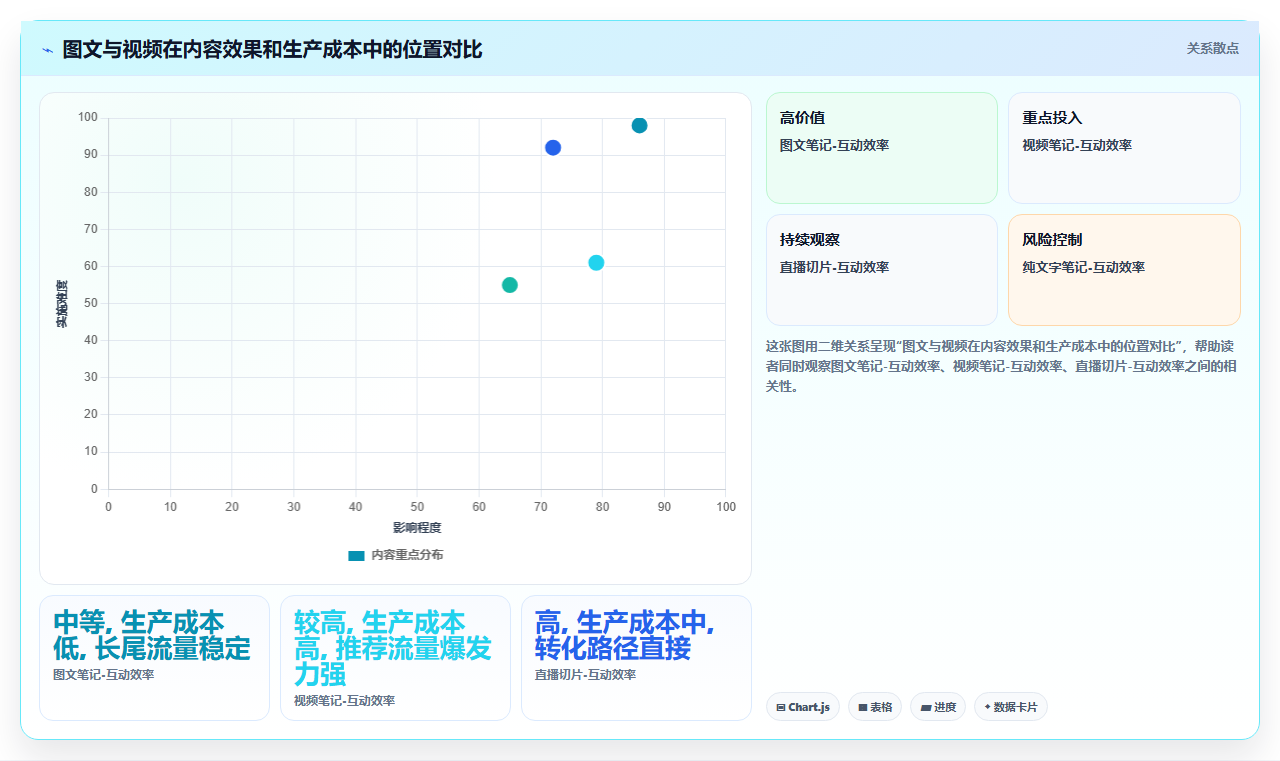The height and width of the screenshot is (761, 1280).
Task: Select the cyan data point at 79
Action: pos(596,263)
